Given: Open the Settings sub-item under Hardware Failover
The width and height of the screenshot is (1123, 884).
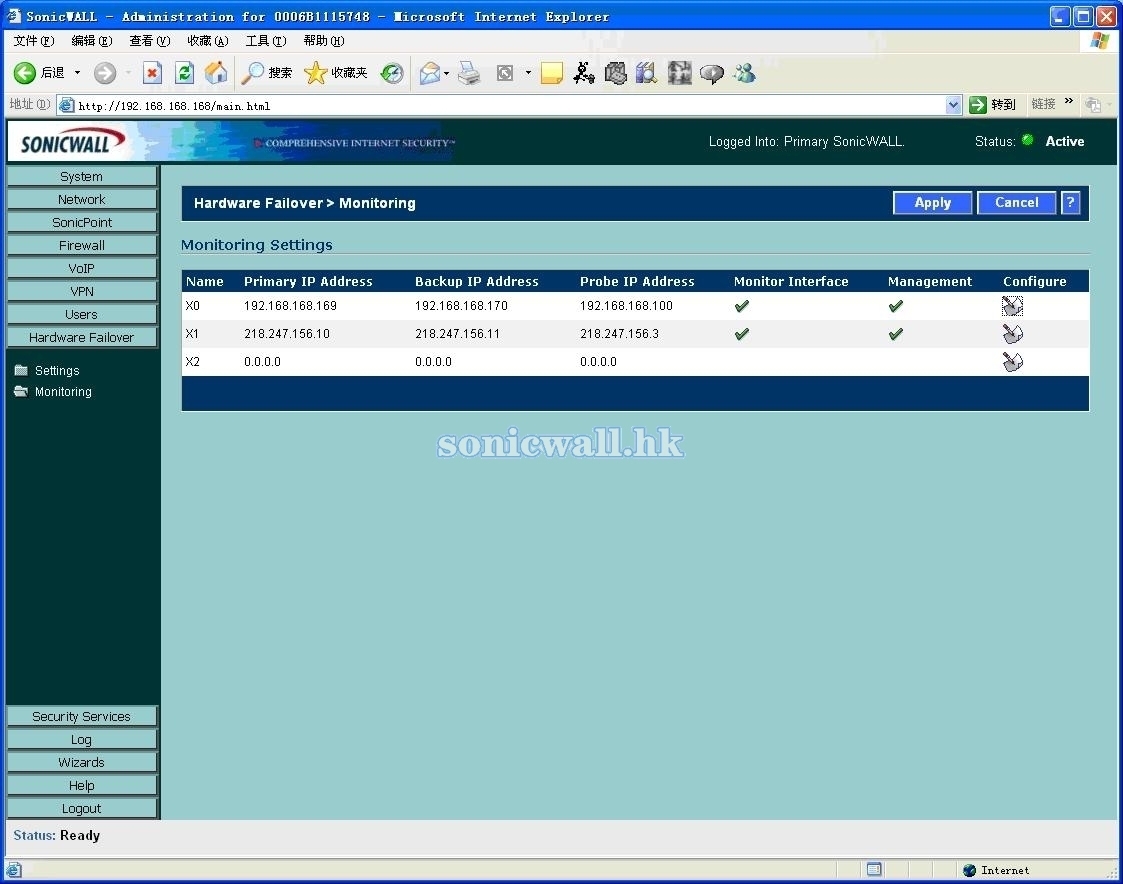Looking at the screenshot, I should (57, 370).
